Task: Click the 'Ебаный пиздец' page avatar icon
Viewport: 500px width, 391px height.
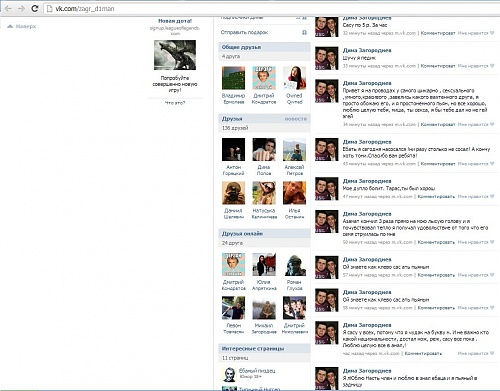Action: coord(229,374)
